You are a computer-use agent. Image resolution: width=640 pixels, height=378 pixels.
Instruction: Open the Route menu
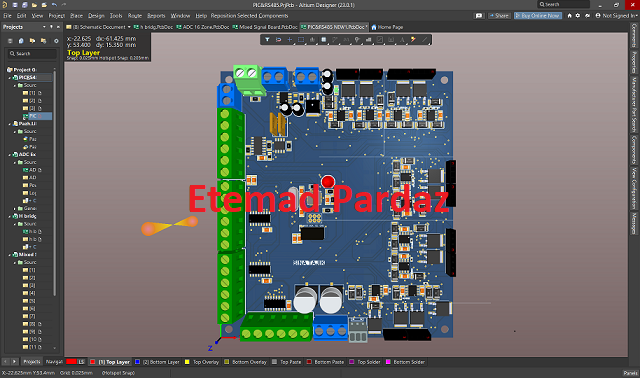(135, 16)
